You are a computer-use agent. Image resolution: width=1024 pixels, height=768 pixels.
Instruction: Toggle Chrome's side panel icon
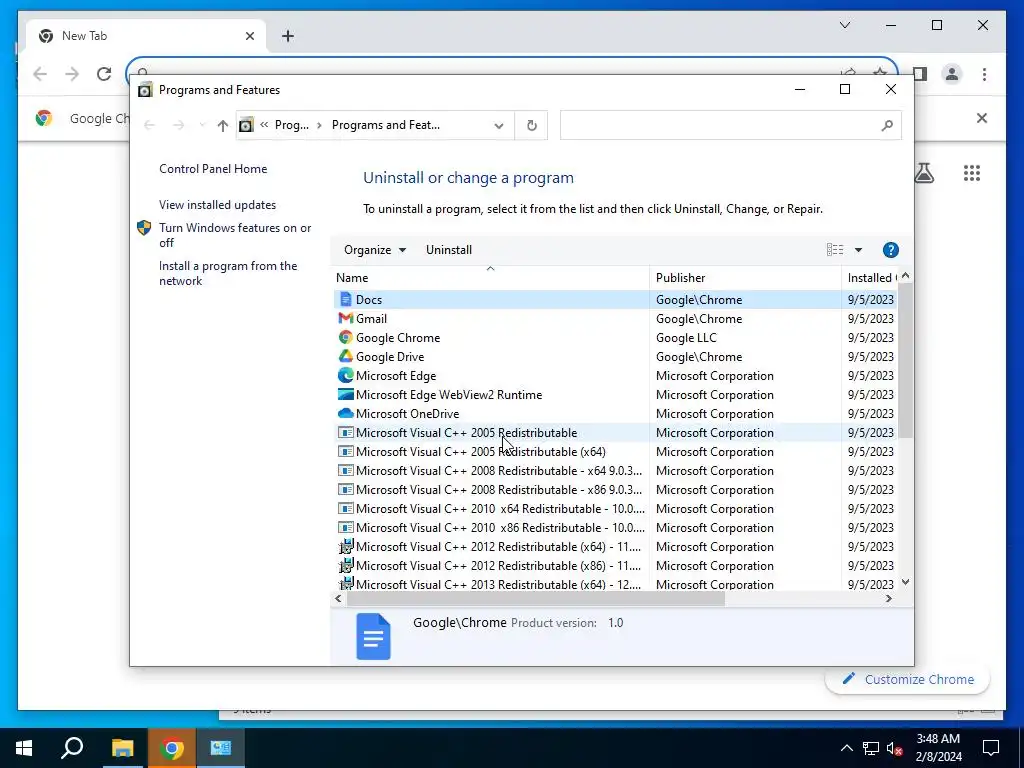pyautogui.click(x=920, y=74)
